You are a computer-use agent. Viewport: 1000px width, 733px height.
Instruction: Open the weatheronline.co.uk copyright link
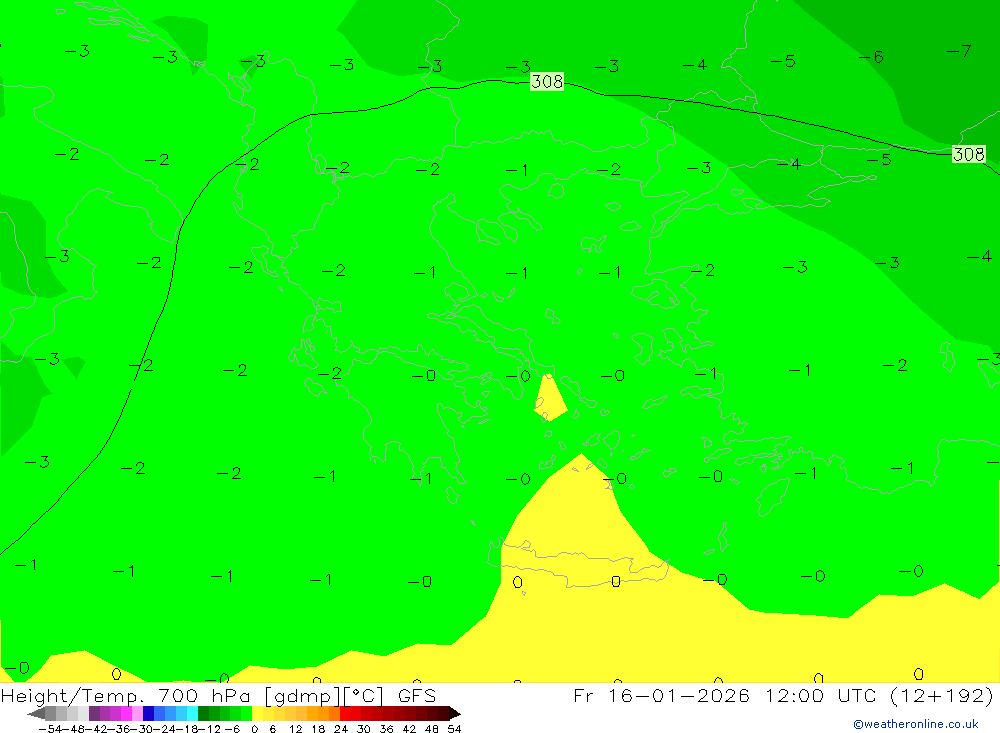(x=916, y=724)
